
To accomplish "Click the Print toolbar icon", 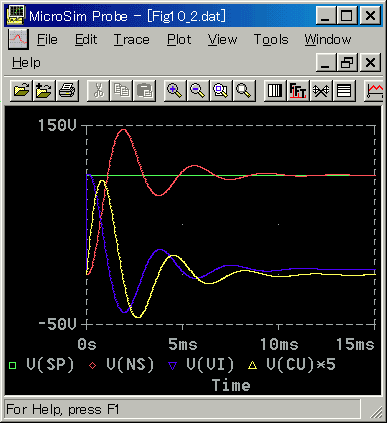I will tap(67, 90).
